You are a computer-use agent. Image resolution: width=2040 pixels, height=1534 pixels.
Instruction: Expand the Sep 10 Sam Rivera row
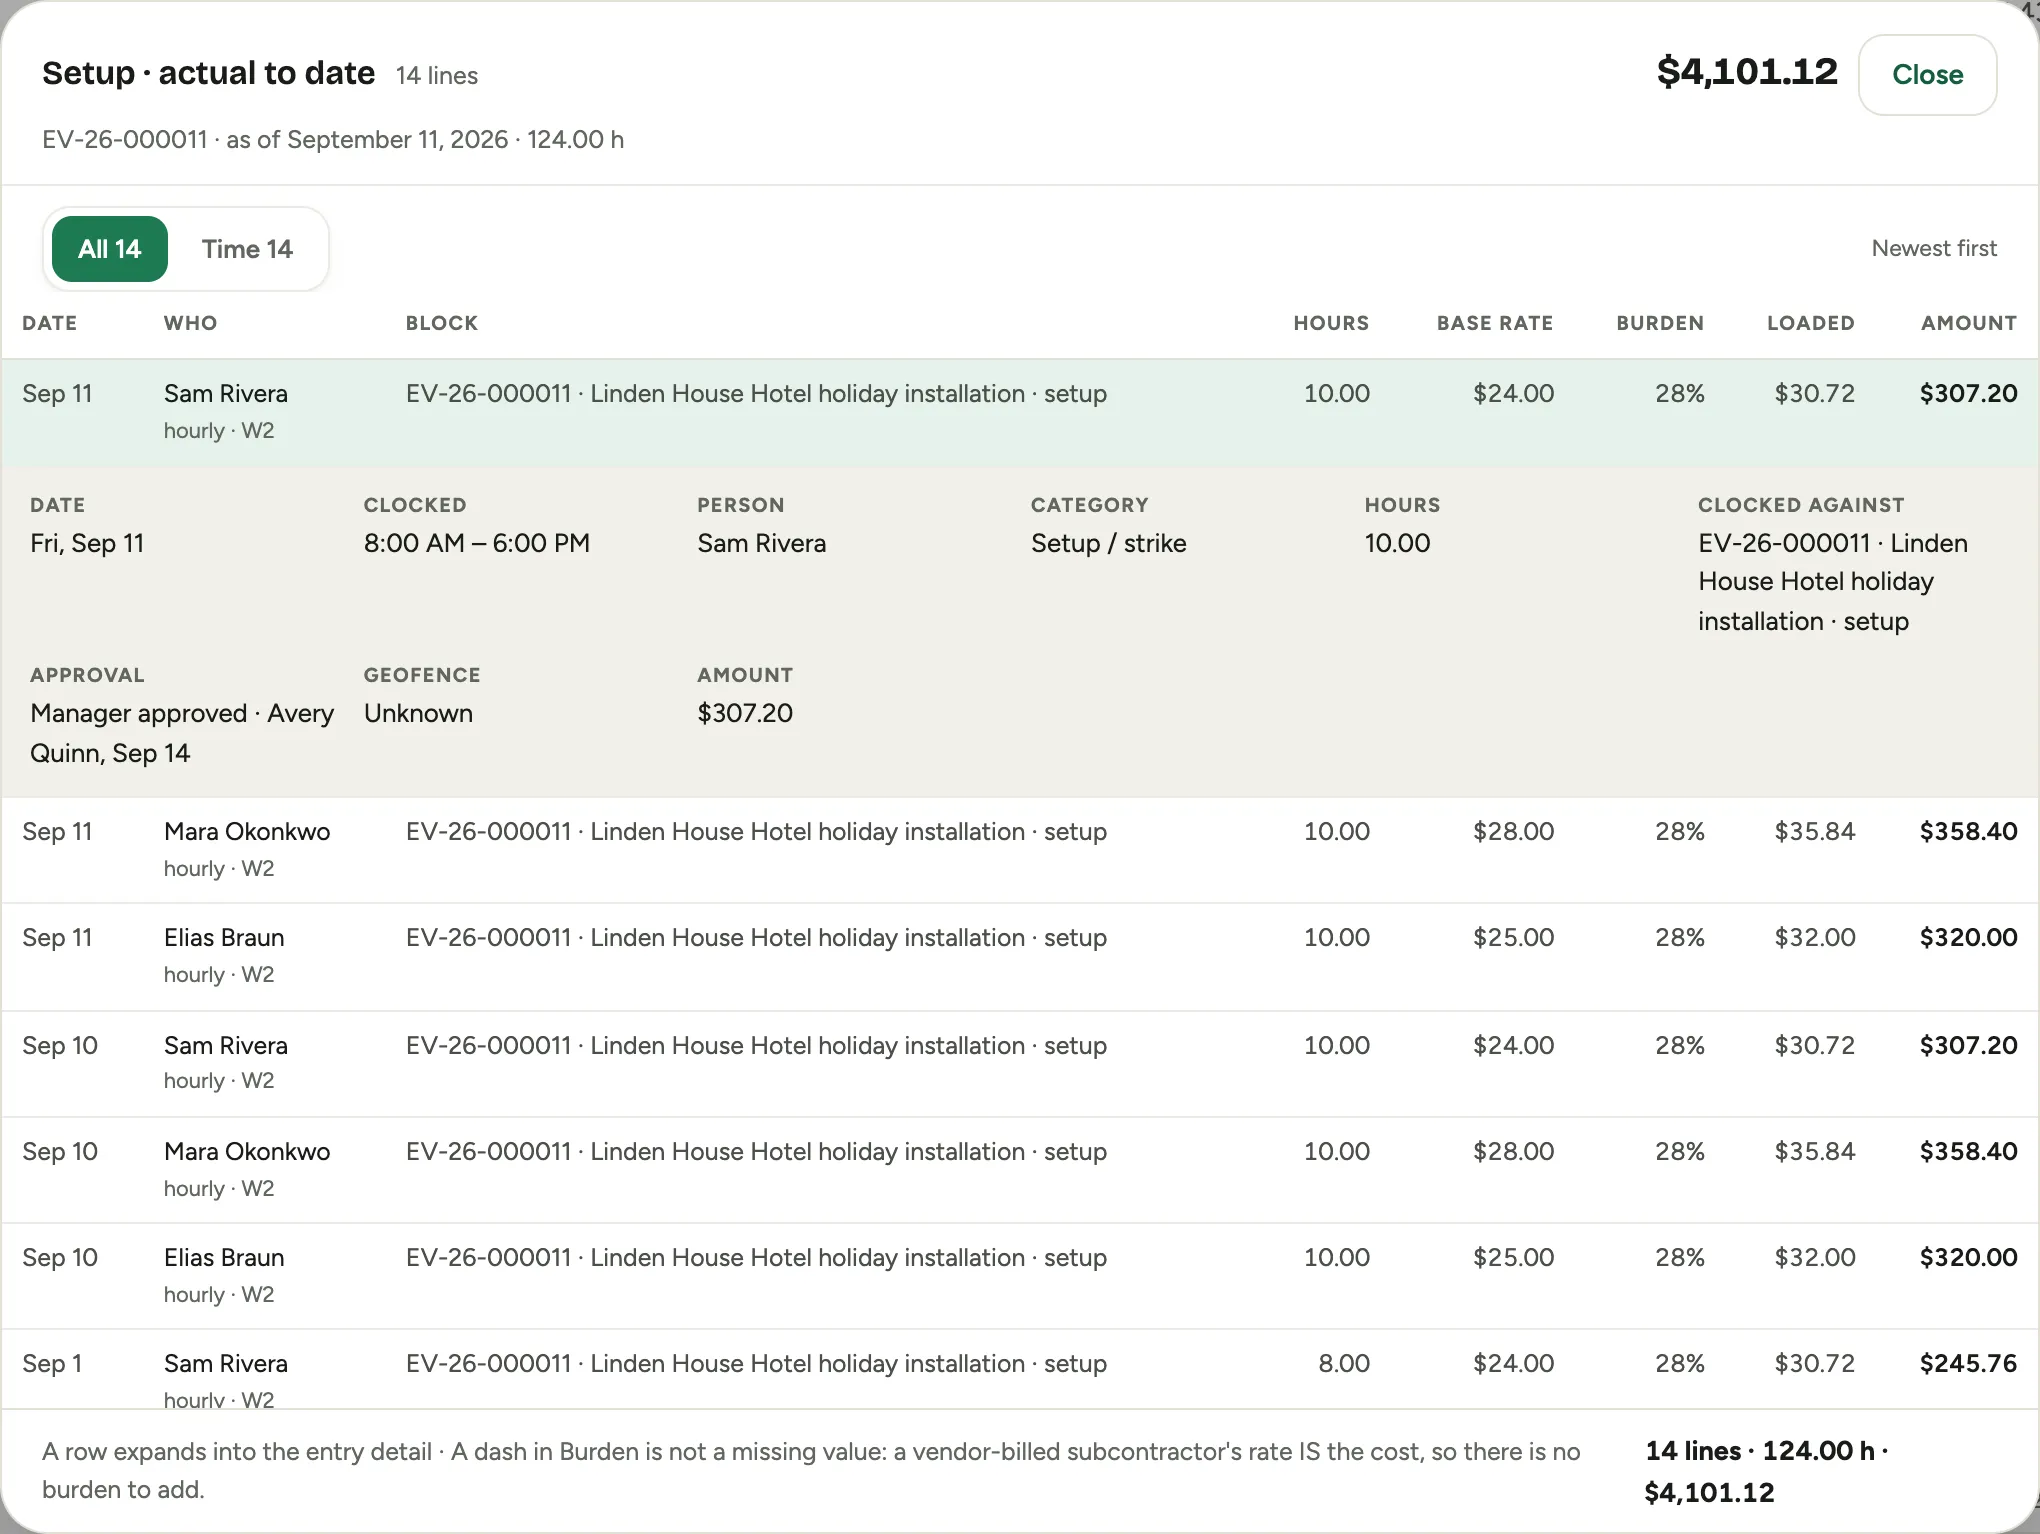[x=1020, y=1063]
